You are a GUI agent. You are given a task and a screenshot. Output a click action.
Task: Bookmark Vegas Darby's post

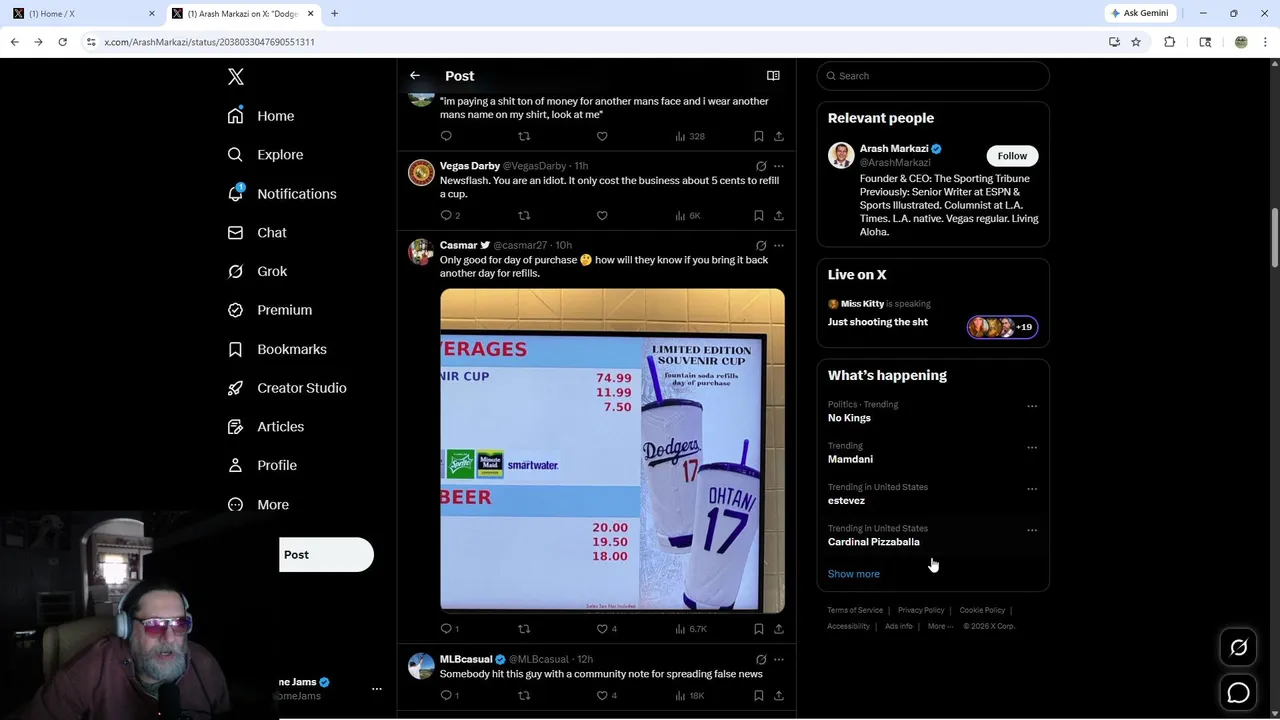click(758, 215)
